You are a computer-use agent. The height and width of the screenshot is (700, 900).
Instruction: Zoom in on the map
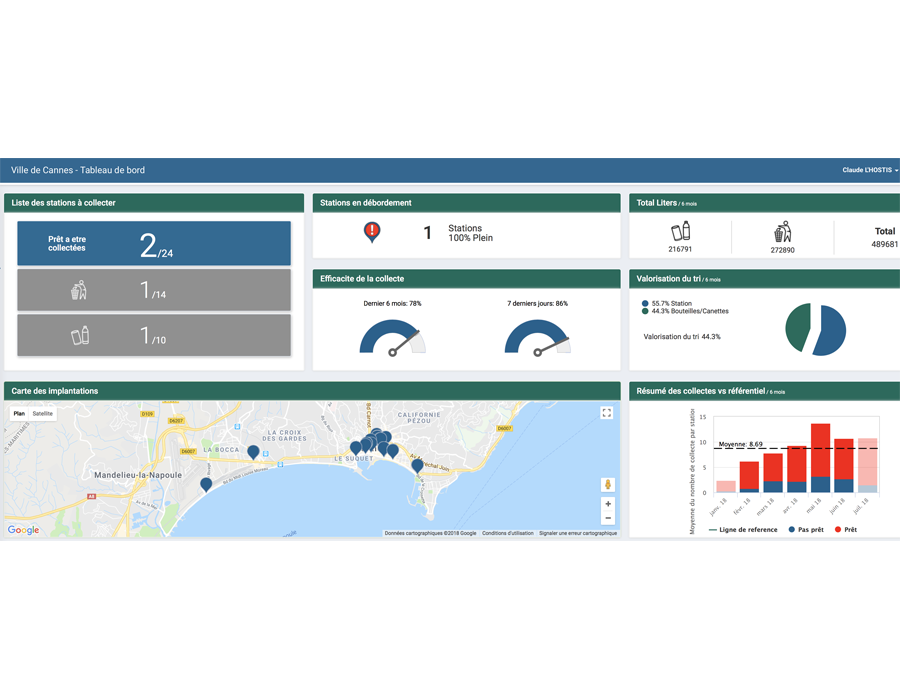tap(607, 504)
